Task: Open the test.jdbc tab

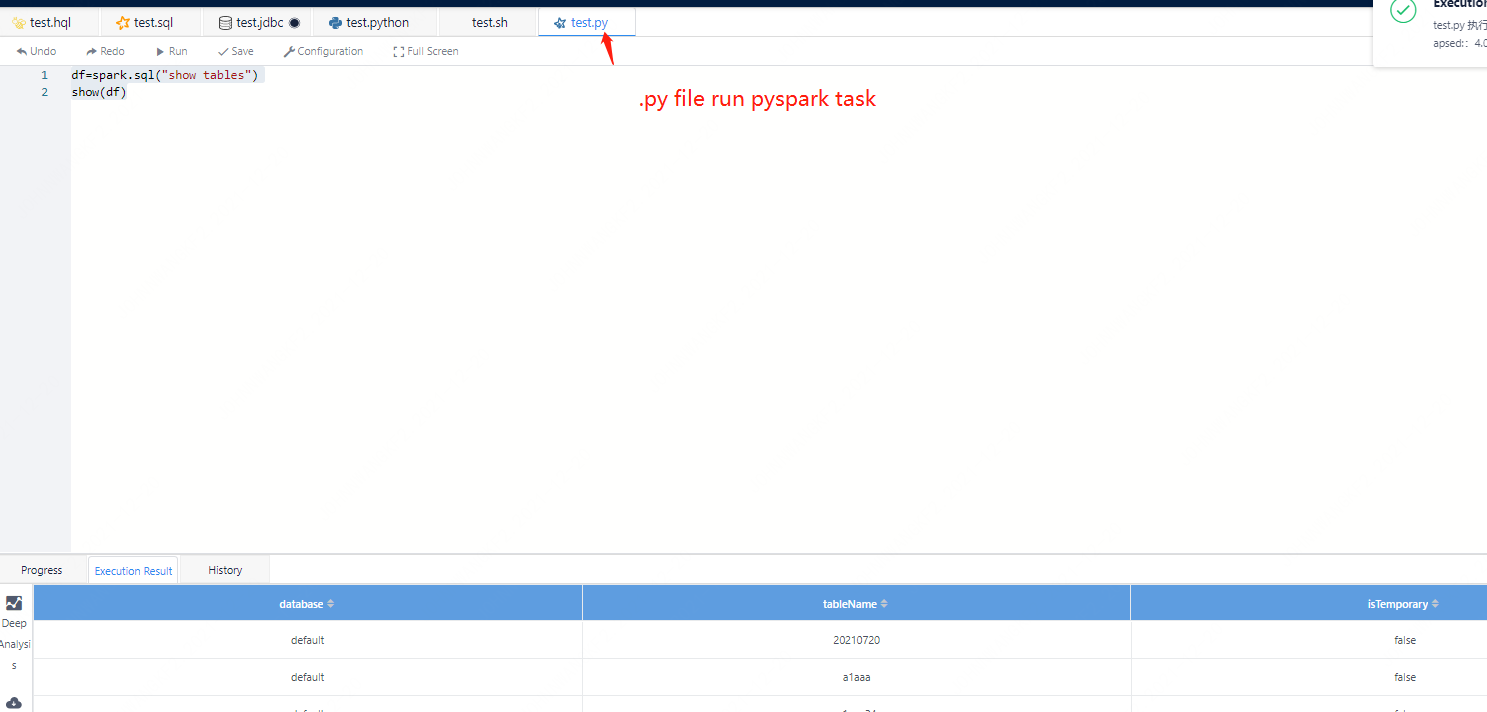Action: tap(259, 22)
